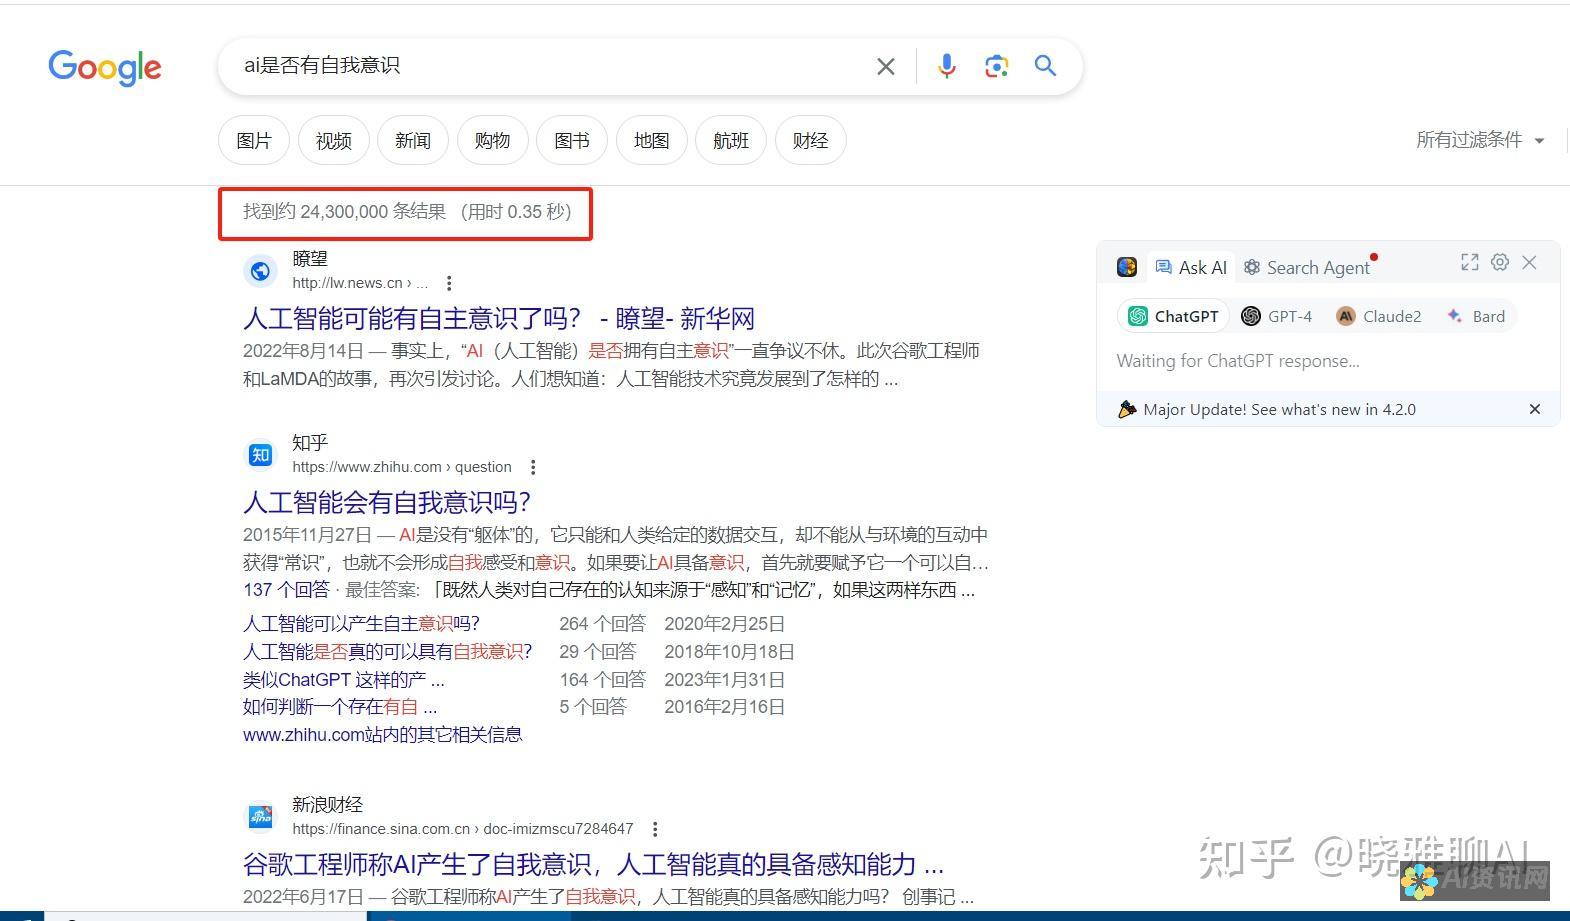The width and height of the screenshot is (1570, 921).
Task: Open Google Lens image search icon
Action: pos(996,66)
